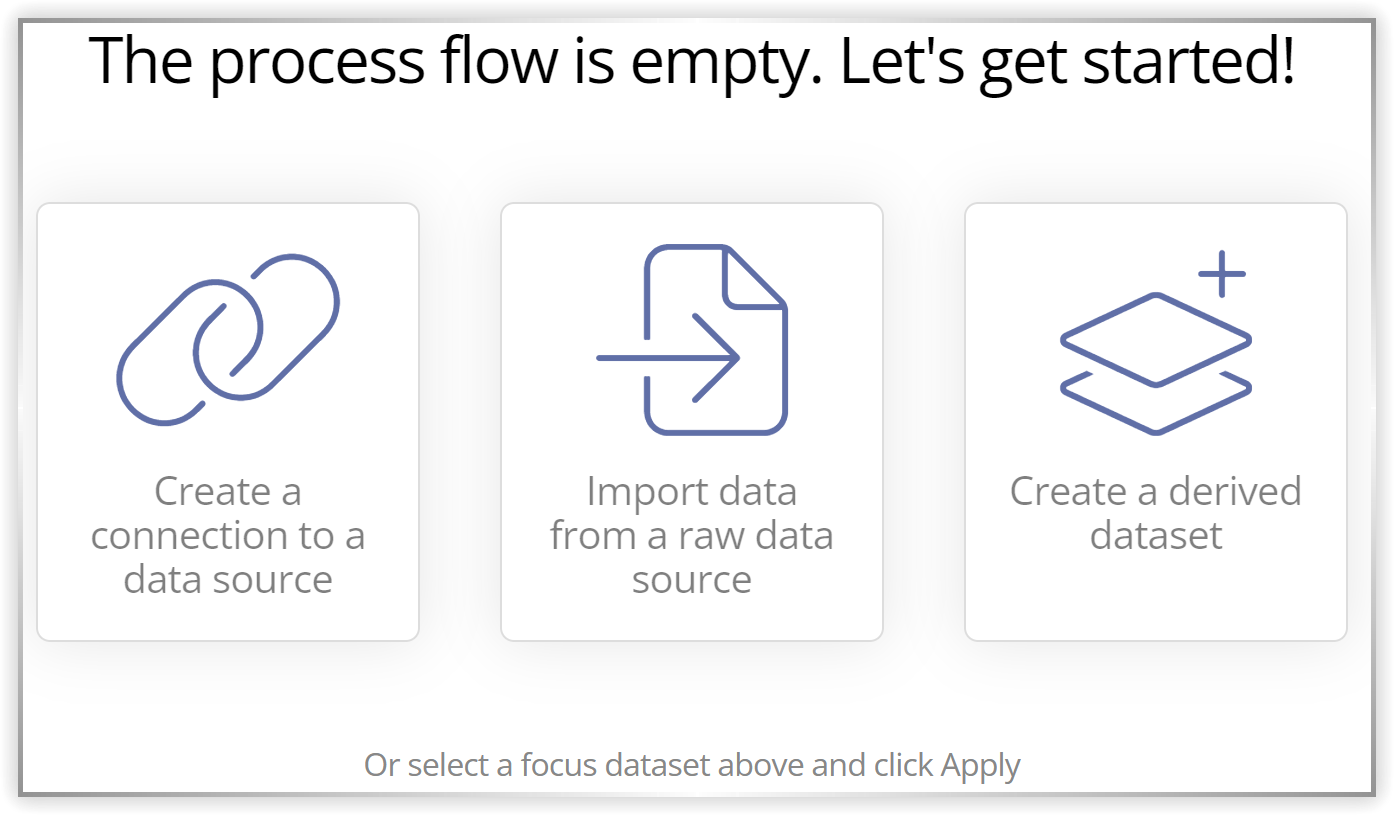Open the data source connection card

pyautogui.click(x=228, y=422)
